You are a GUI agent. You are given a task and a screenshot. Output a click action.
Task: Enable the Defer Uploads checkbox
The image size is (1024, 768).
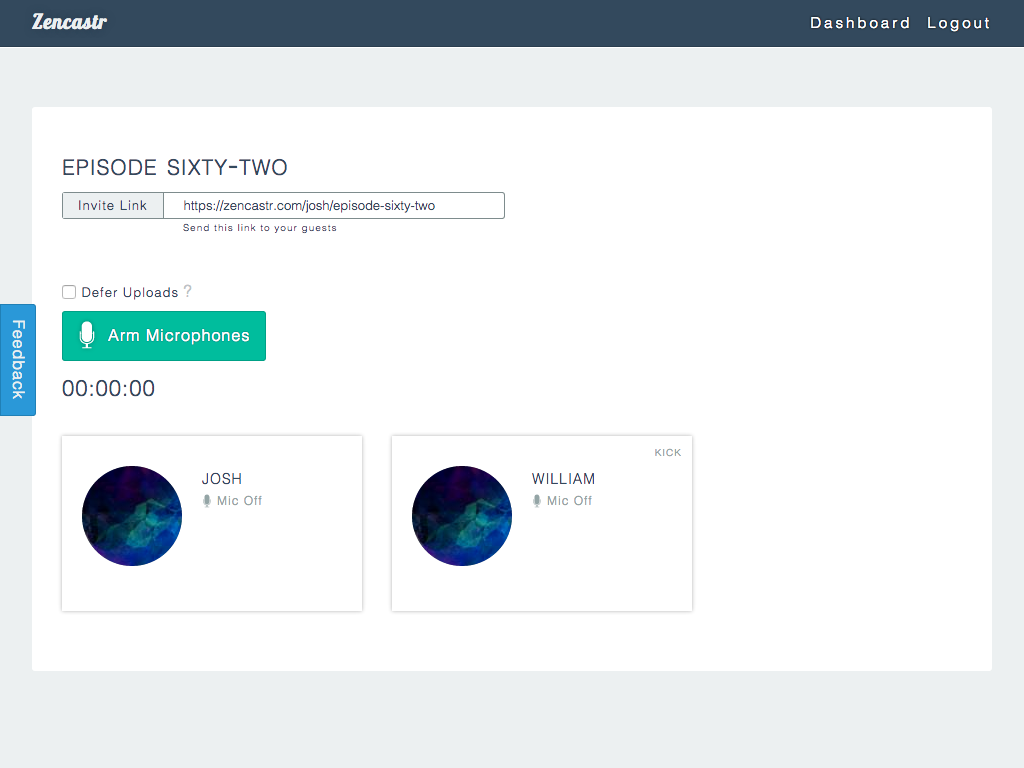coord(69,292)
